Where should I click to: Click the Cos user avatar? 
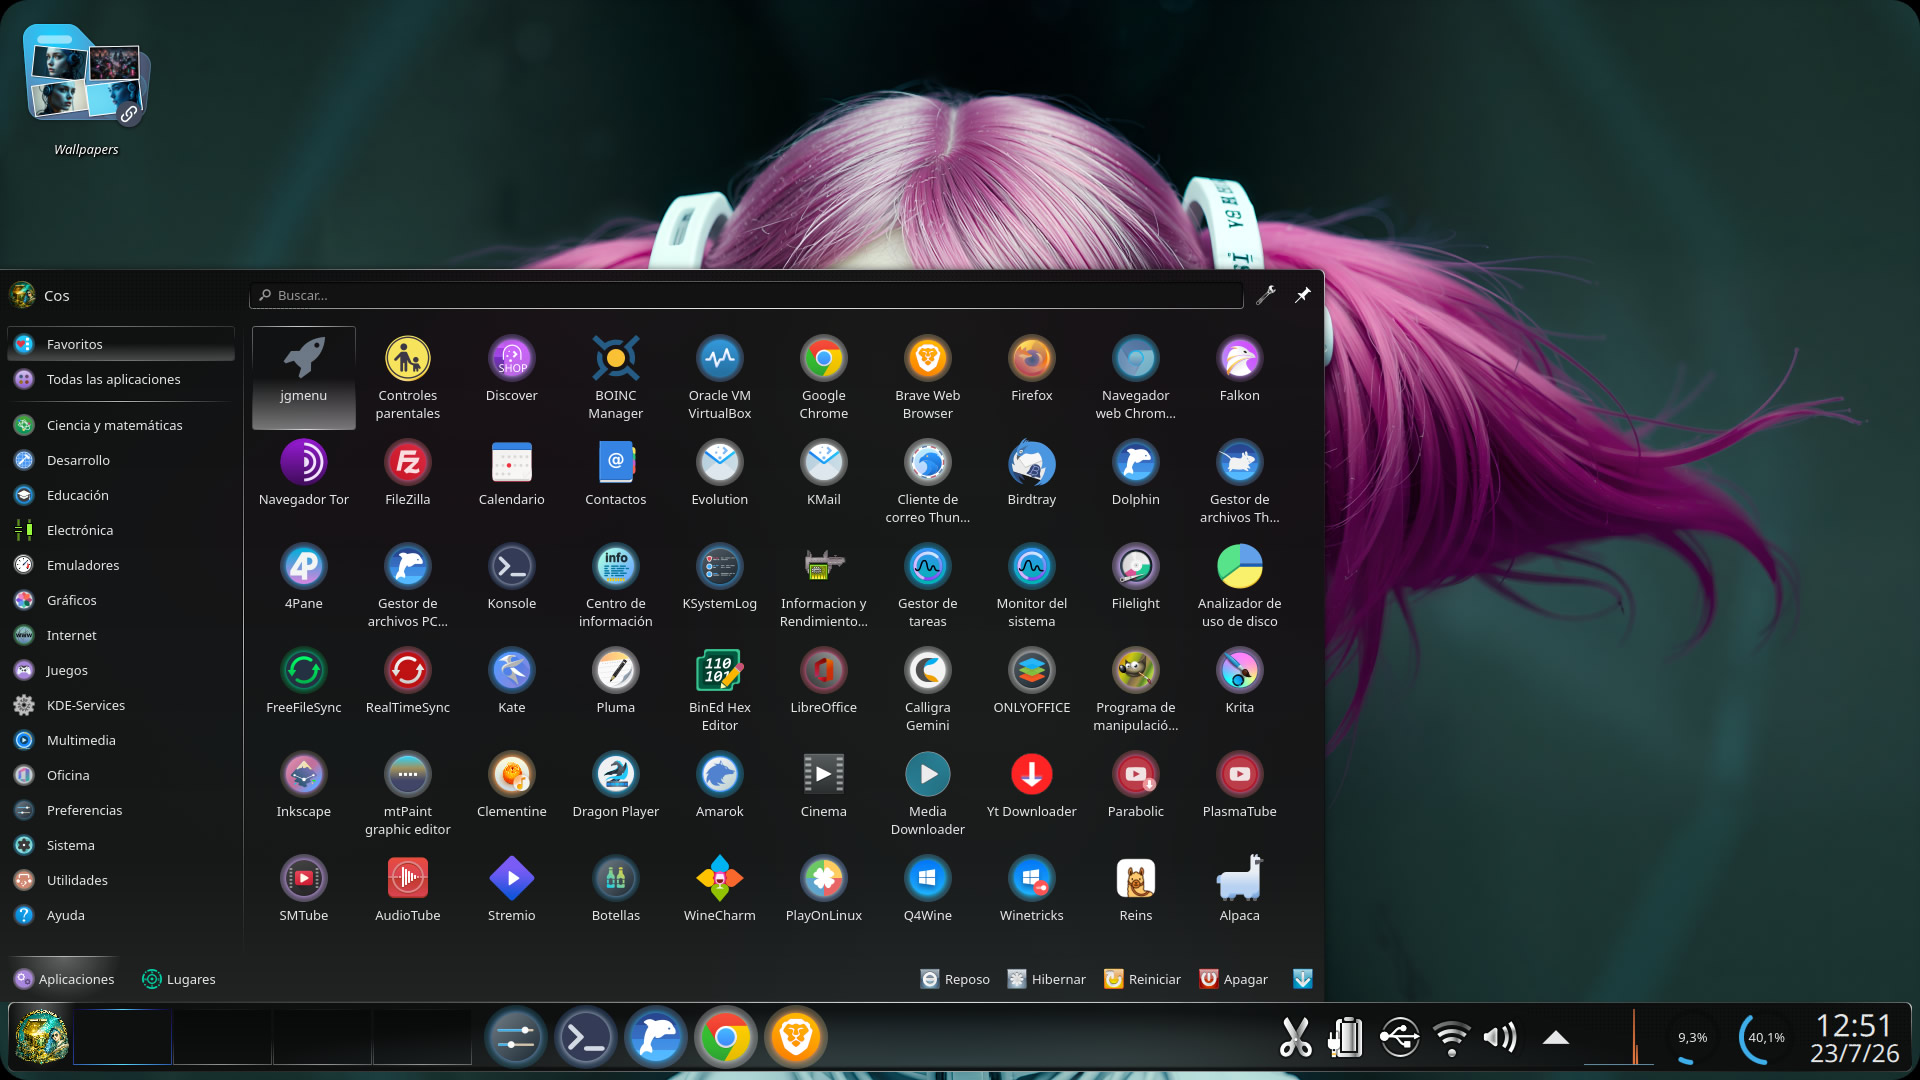pyautogui.click(x=22, y=295)
